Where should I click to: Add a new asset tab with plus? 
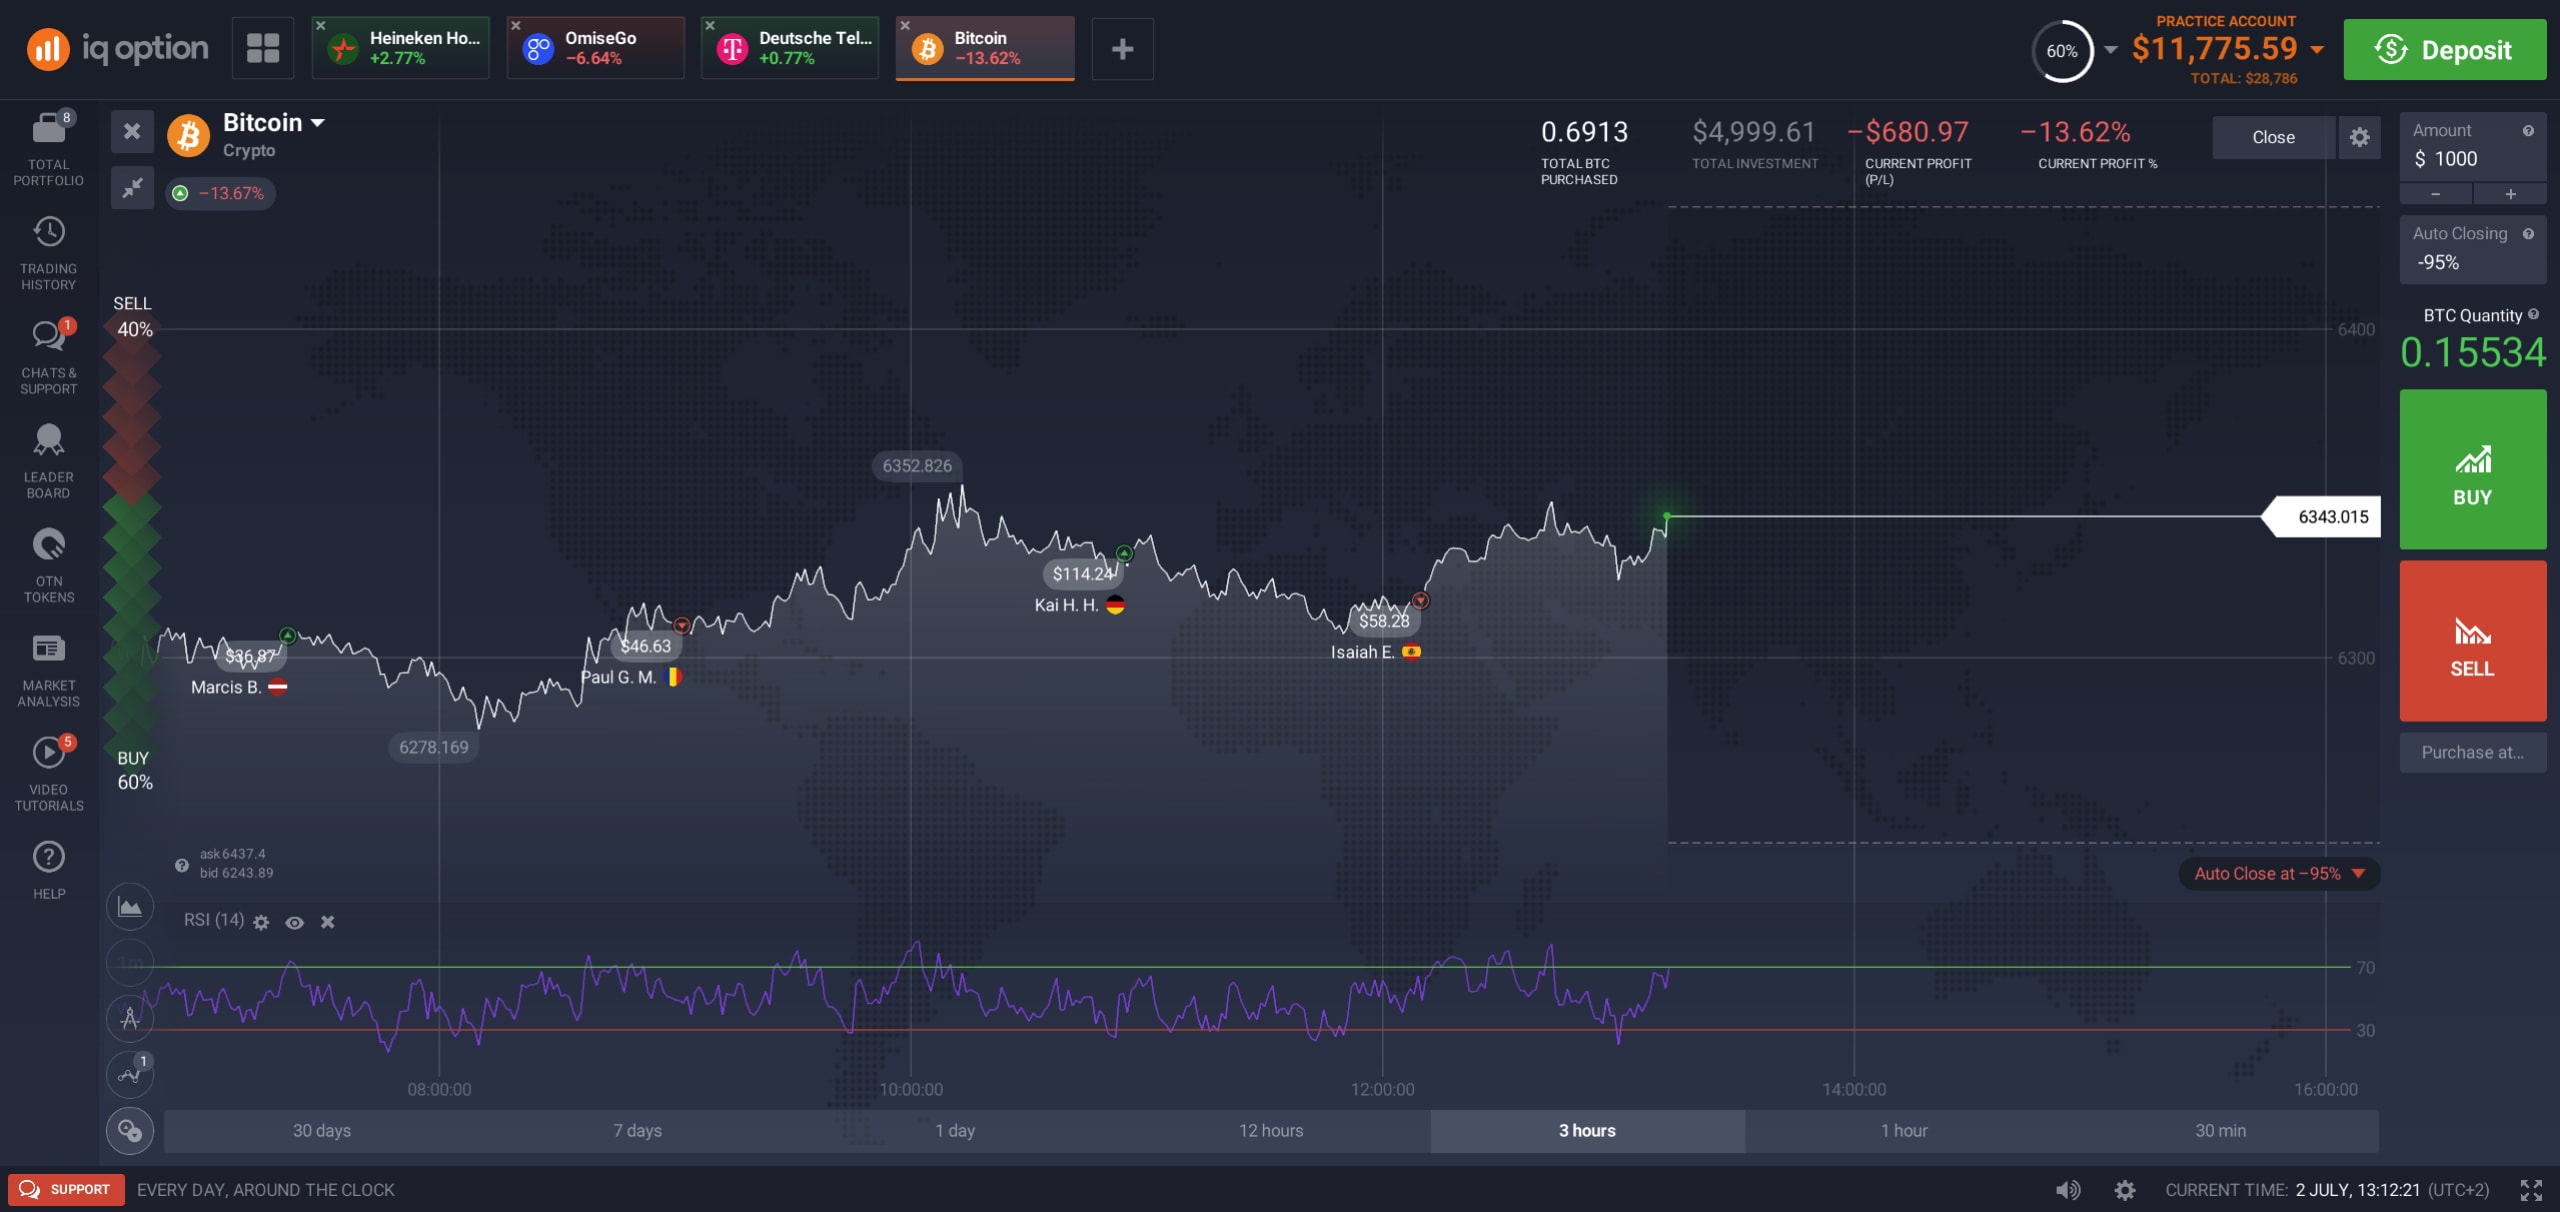click(1122, 48)
